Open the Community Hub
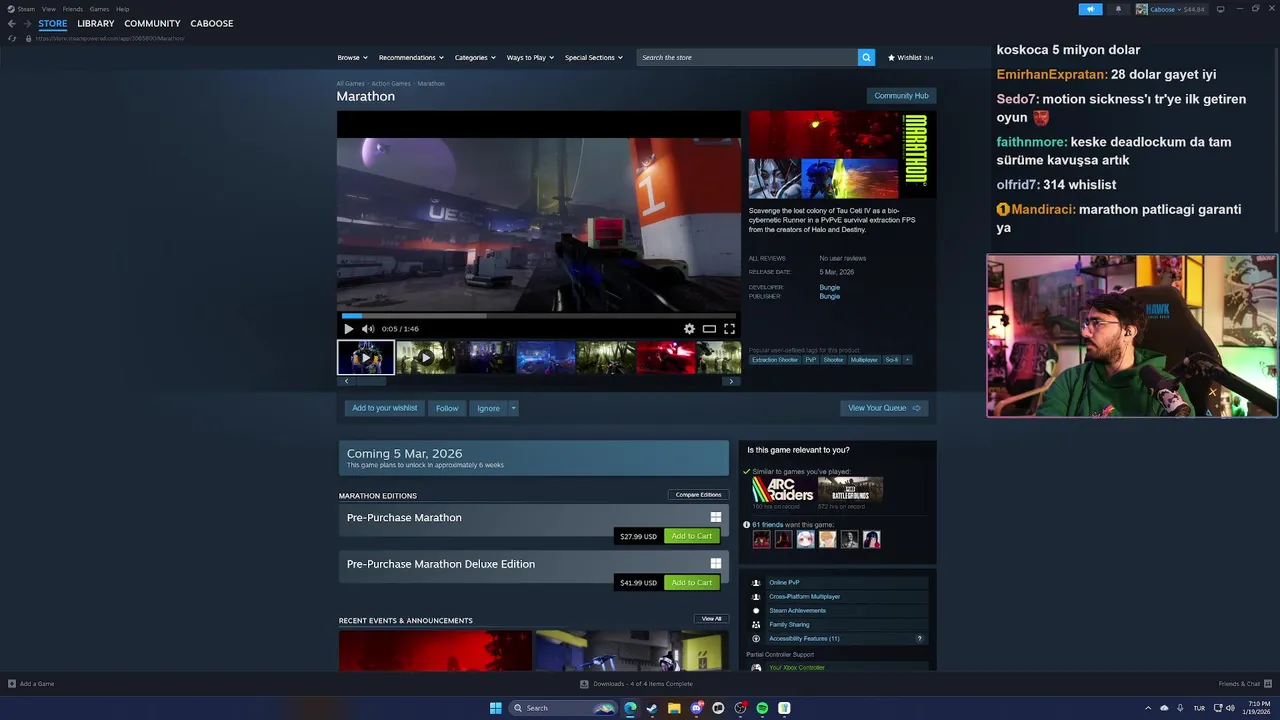Viewport: 1280px width, 720px height. [901, 96]
